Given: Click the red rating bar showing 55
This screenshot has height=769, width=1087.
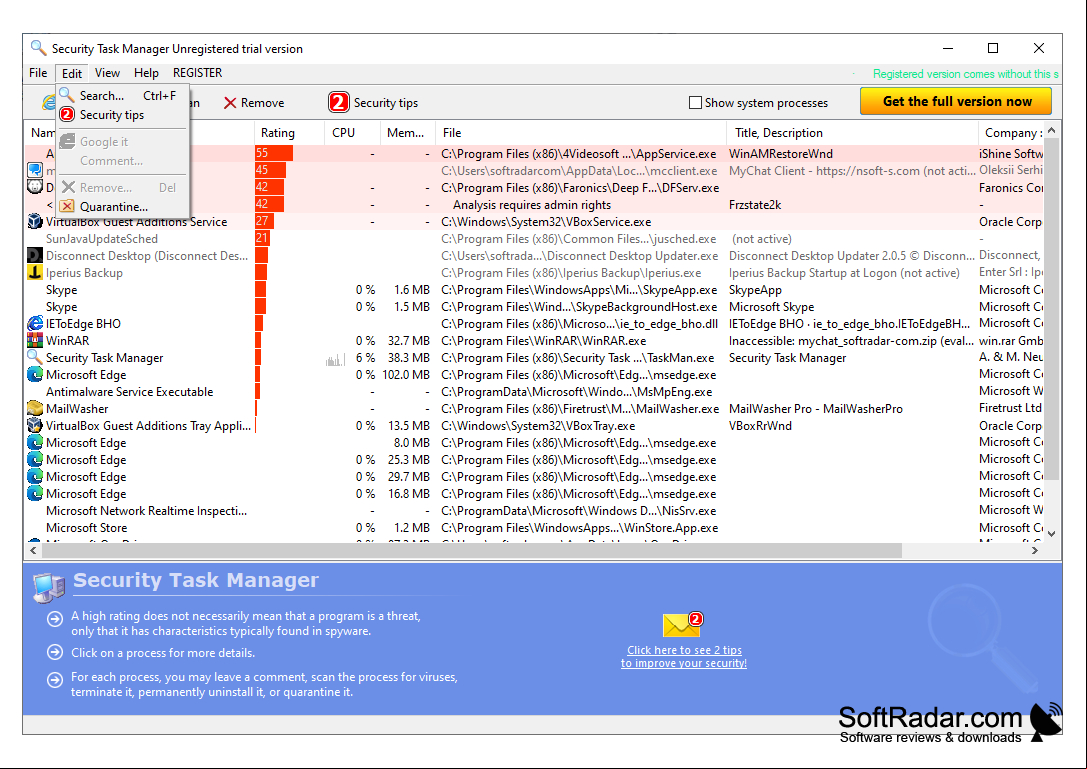Looking at the screenshot, I should click(274, 153).
